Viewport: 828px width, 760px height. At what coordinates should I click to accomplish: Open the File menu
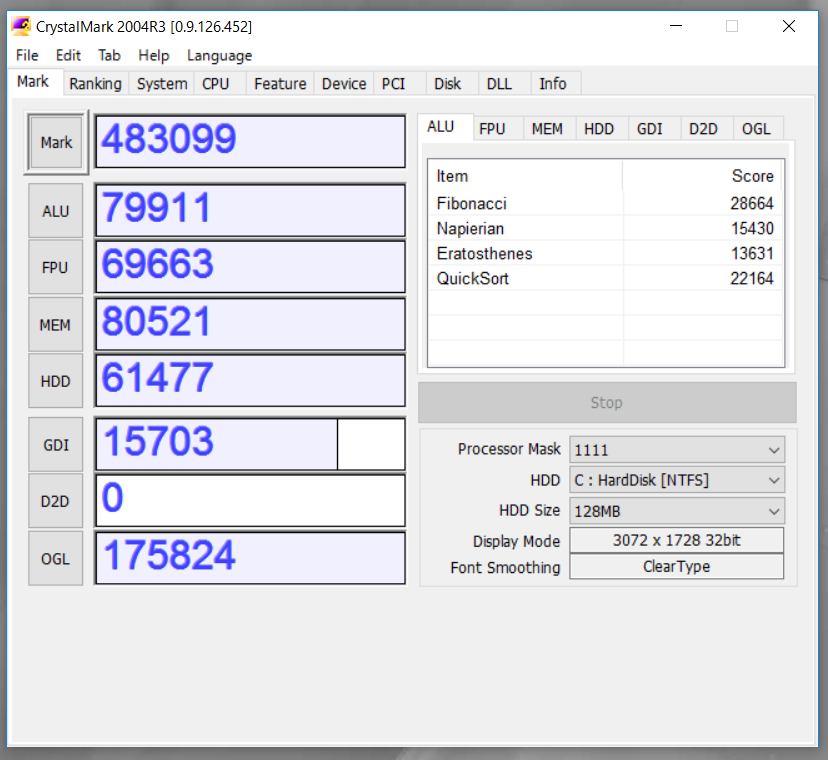coord(27,55)
